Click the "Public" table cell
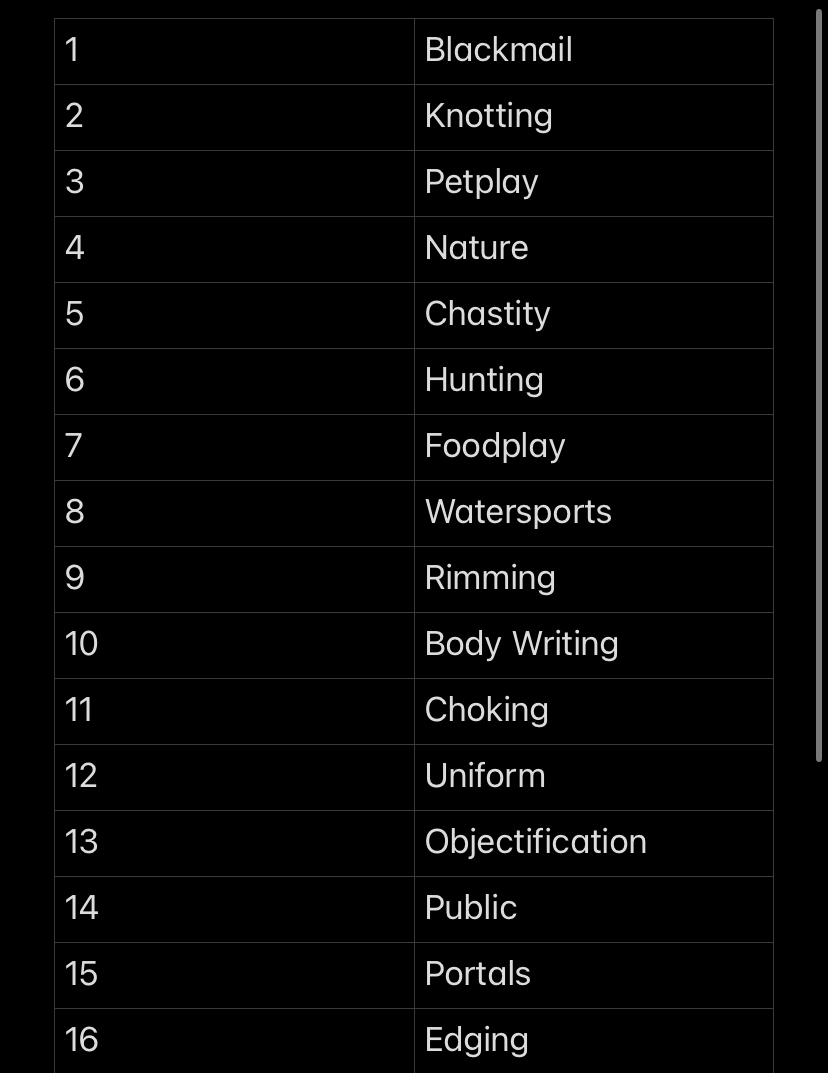 coord(470,908)
